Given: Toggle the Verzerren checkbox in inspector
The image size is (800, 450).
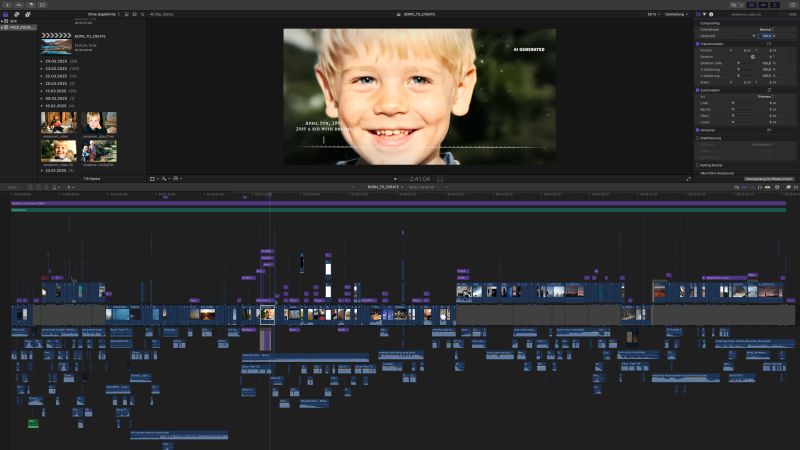Looking at the screenshot, I should click(x=697, y=130).
